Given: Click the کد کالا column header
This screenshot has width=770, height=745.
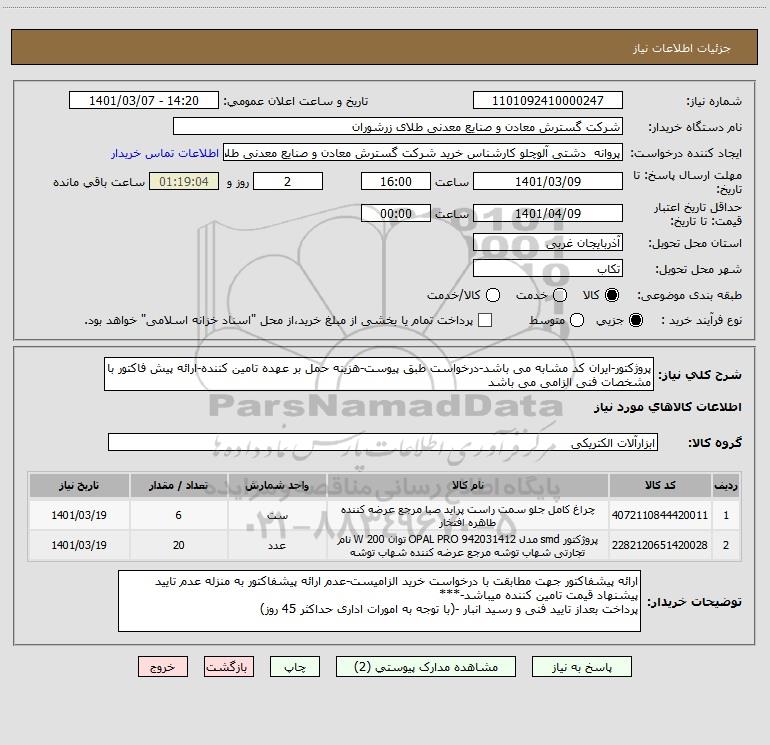Looking at the screenshot, I should point(660,485).
